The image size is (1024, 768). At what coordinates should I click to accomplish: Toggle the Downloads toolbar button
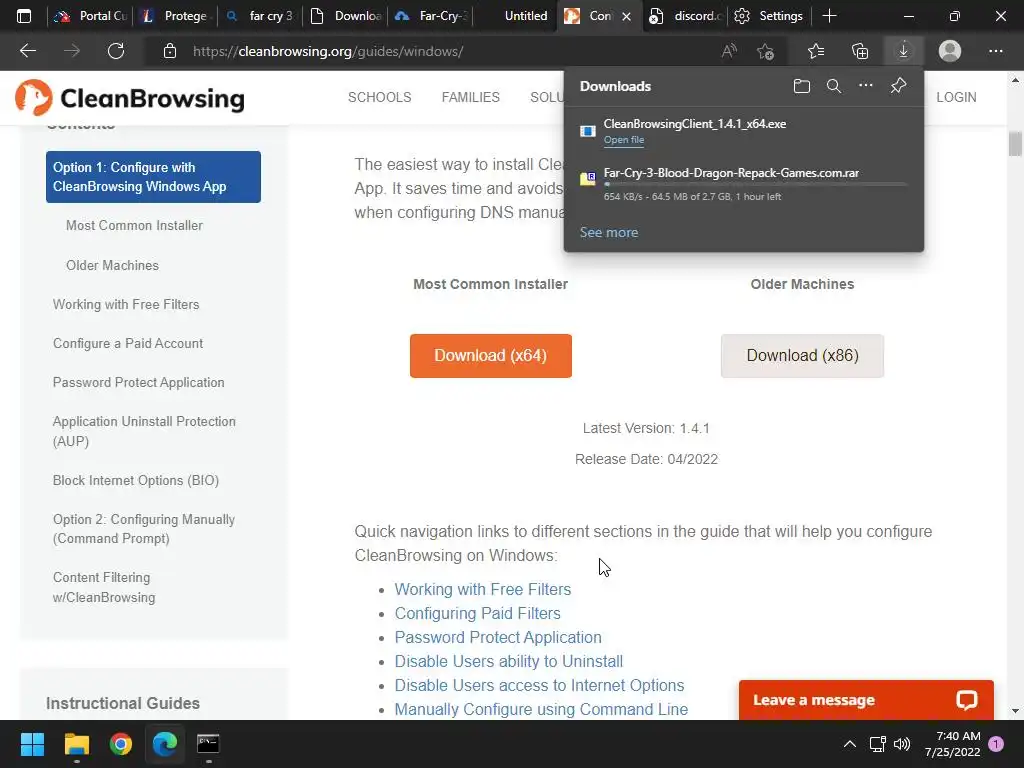point(903,51)
